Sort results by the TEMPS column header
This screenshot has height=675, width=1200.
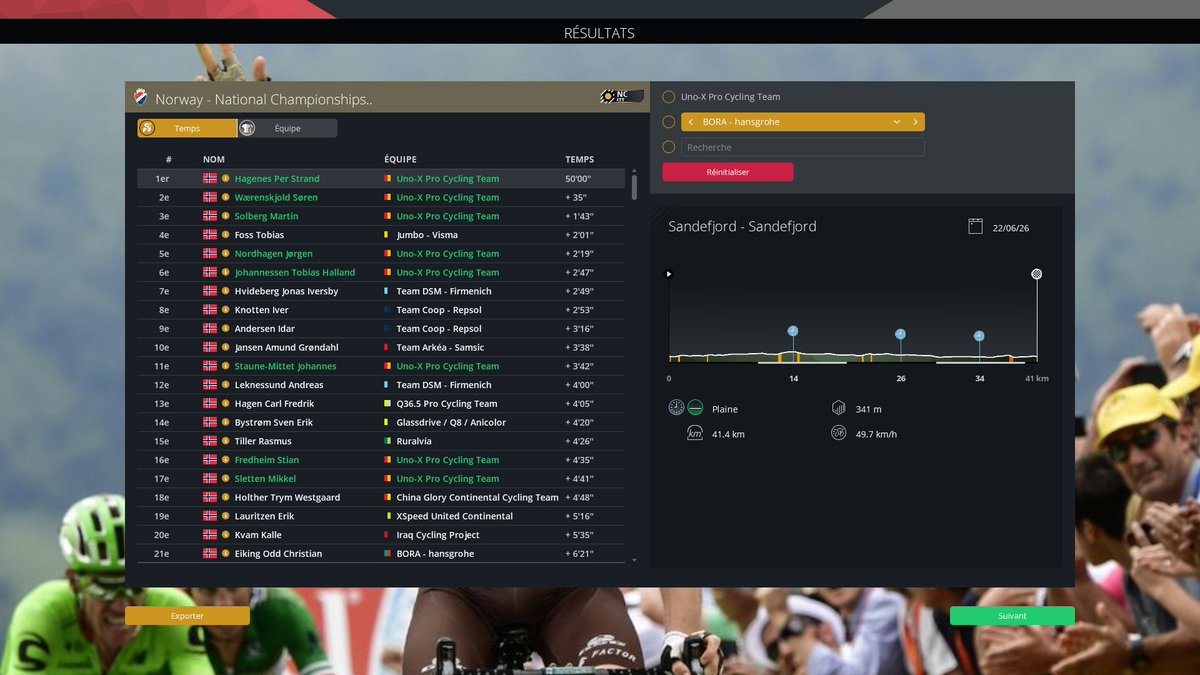(x=579, y=159)
